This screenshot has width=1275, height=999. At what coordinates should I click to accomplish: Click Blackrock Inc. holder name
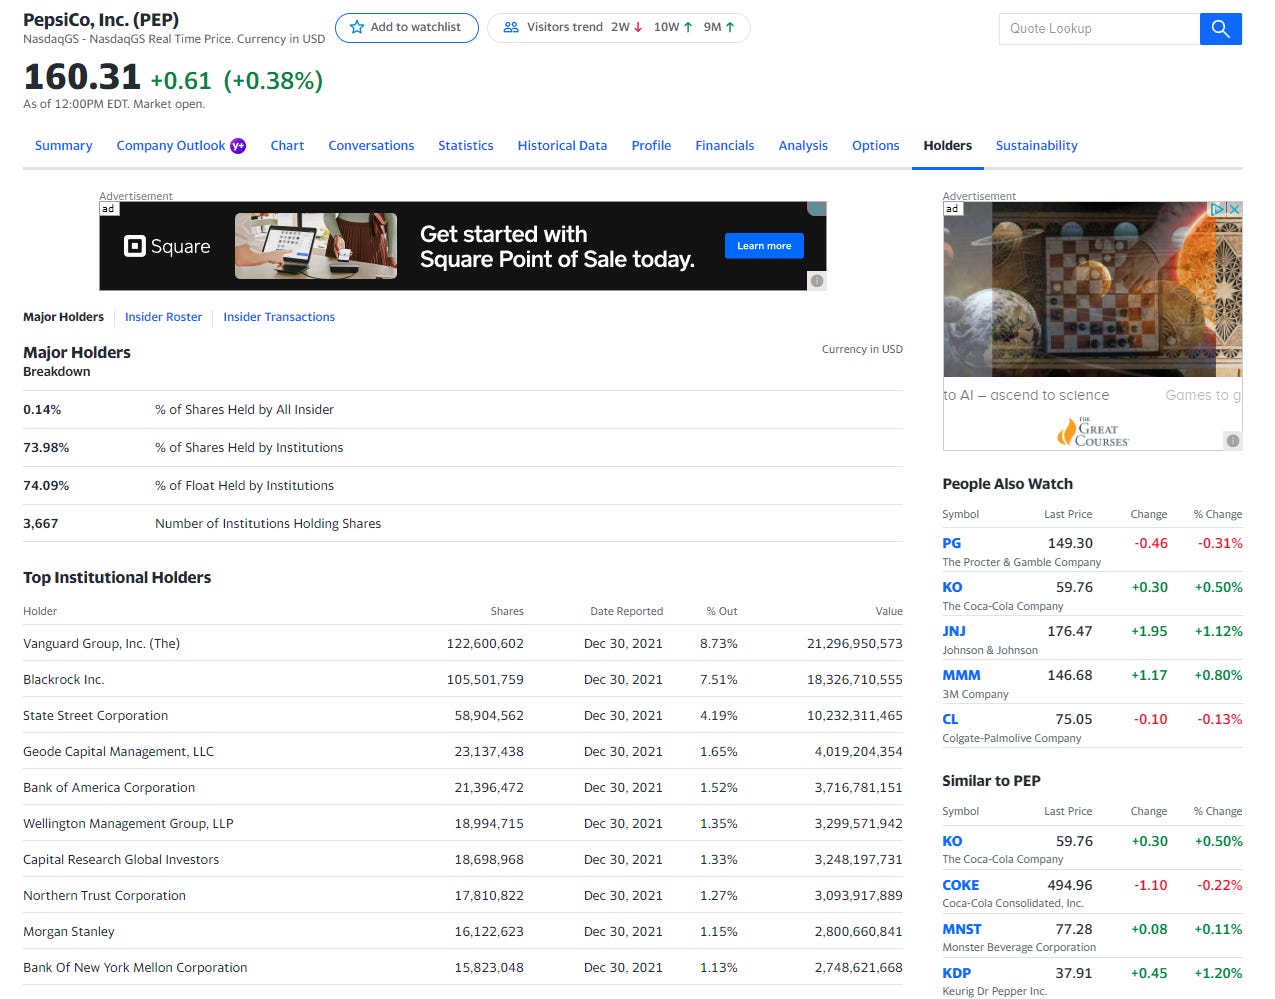point(63,680)
